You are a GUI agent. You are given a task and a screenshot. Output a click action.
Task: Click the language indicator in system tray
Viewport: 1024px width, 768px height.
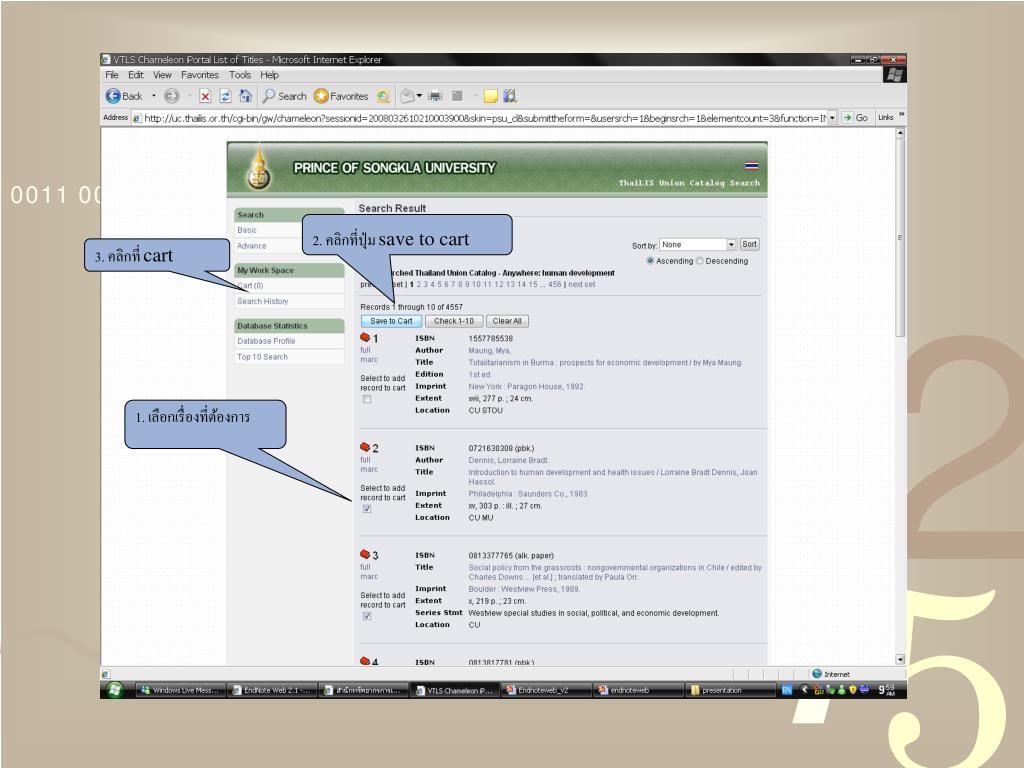(787, 690)
